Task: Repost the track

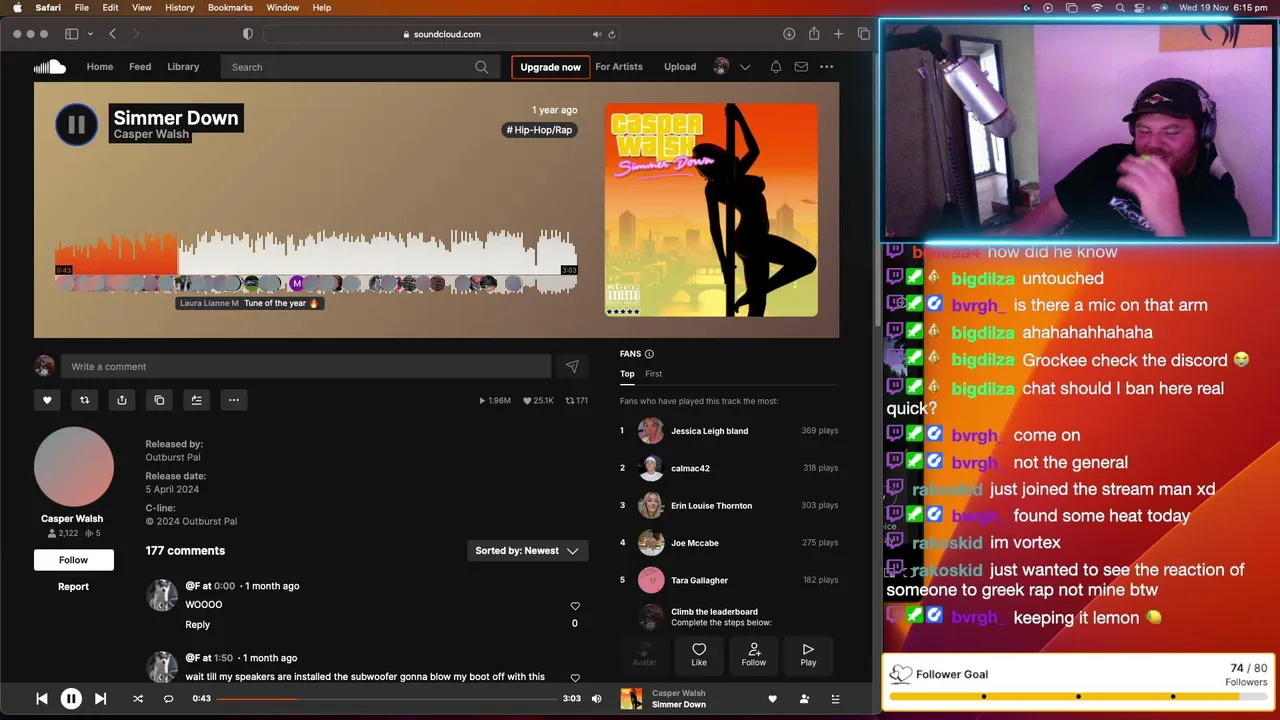Action: point(84,400)
